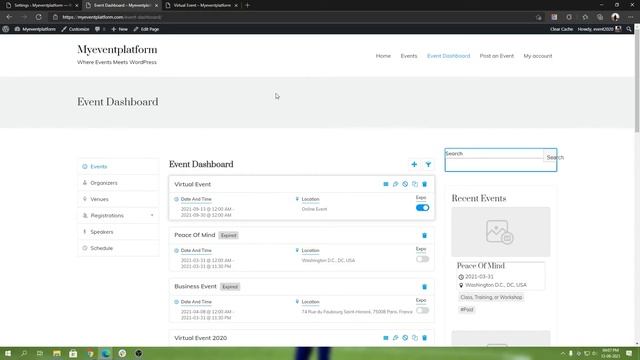The height and width of the screenshot is (360, 640).
Task: Open browser collections icon
Action: [x=600, y=17]
